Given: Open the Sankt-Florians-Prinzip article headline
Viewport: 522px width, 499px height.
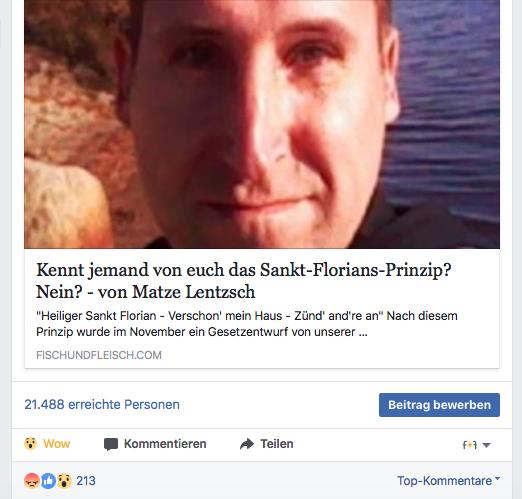Looking at the screenshot, I should [243, 281].
